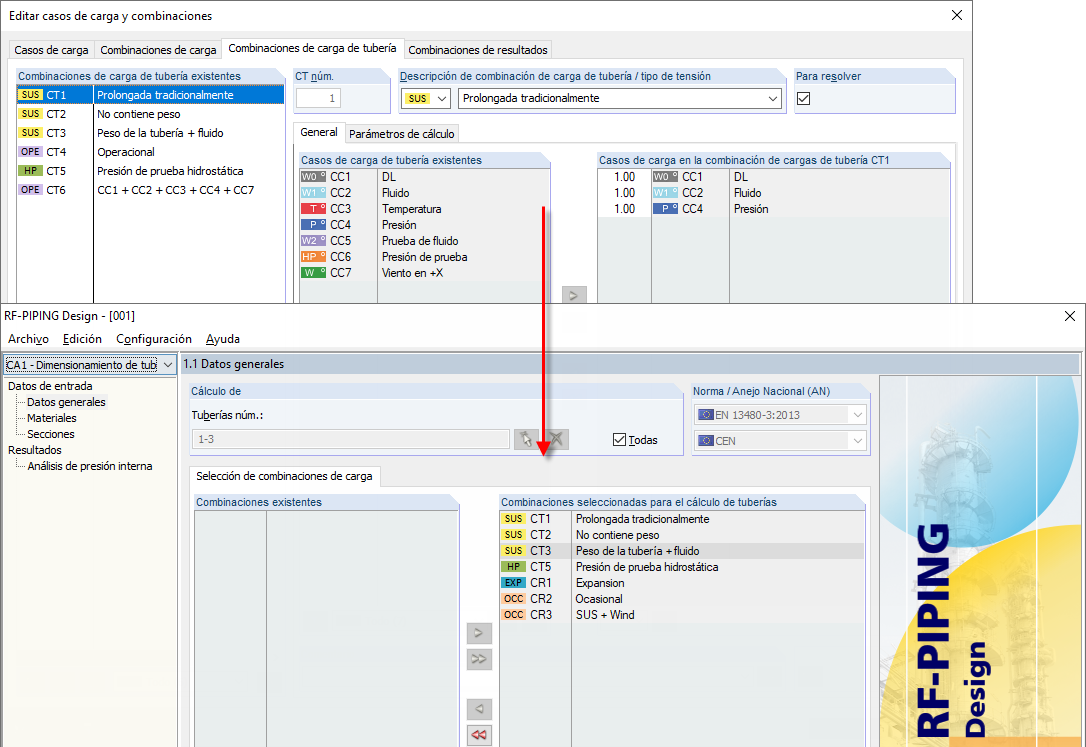Open the Edición menu
Viewport: 1086px width, 747px height.
82,339
